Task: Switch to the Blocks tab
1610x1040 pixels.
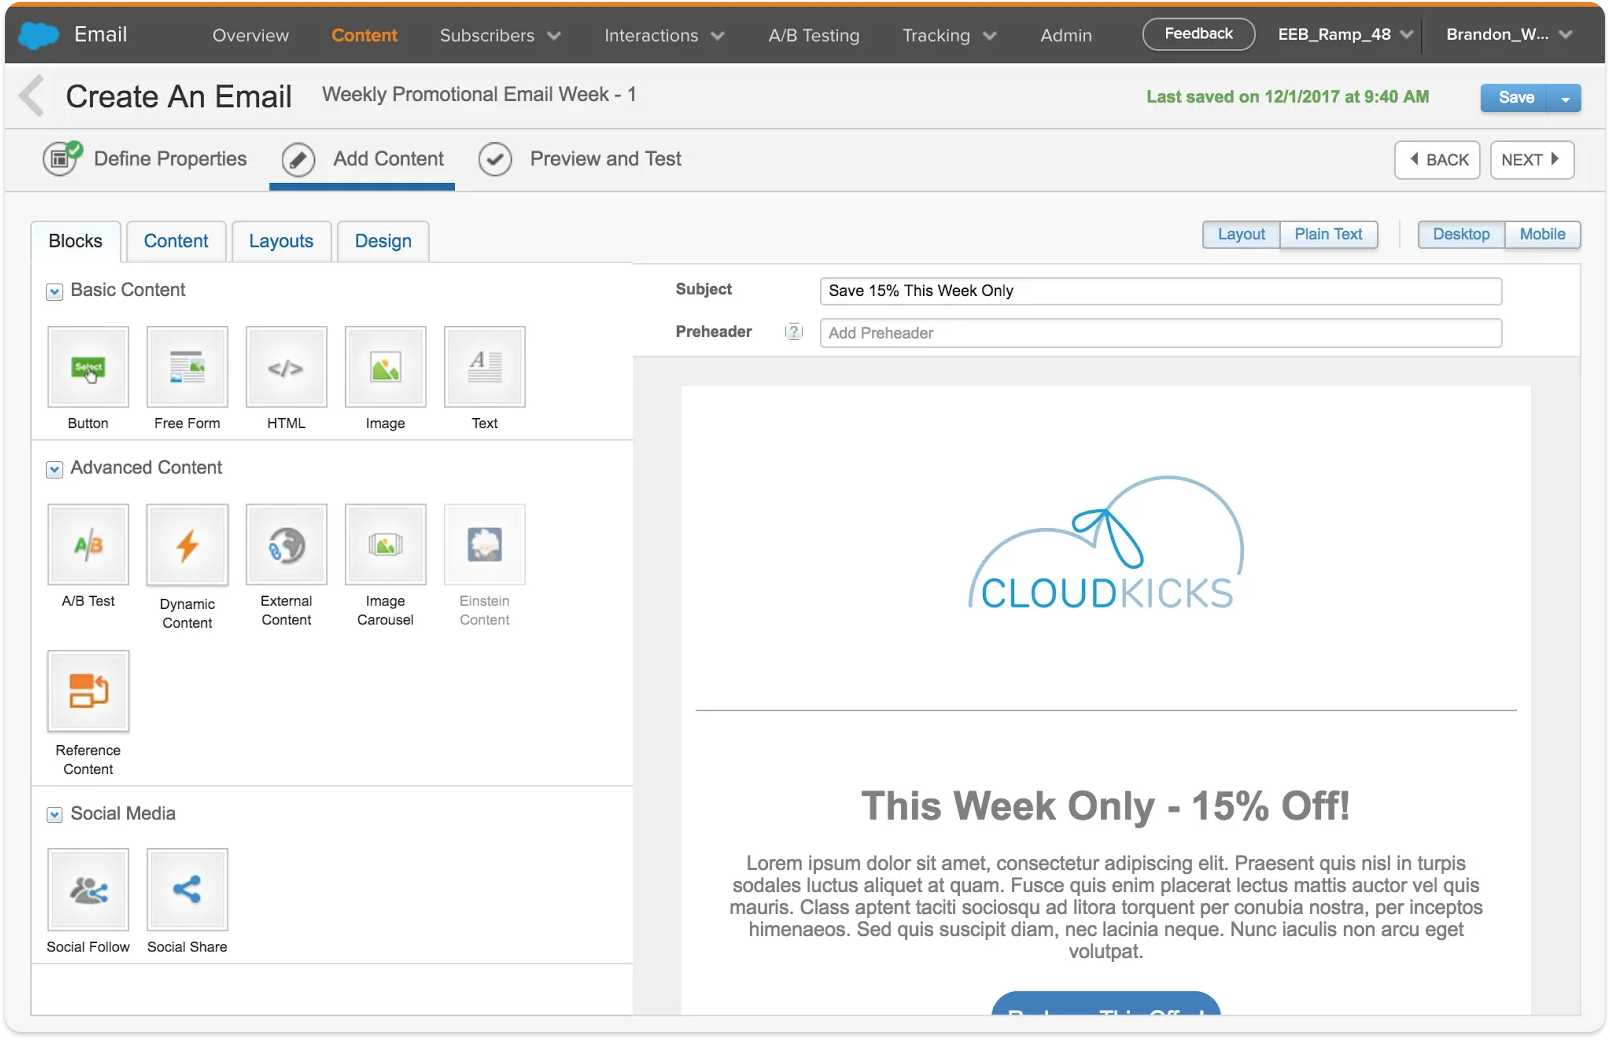Action: (x=75, y=241)
